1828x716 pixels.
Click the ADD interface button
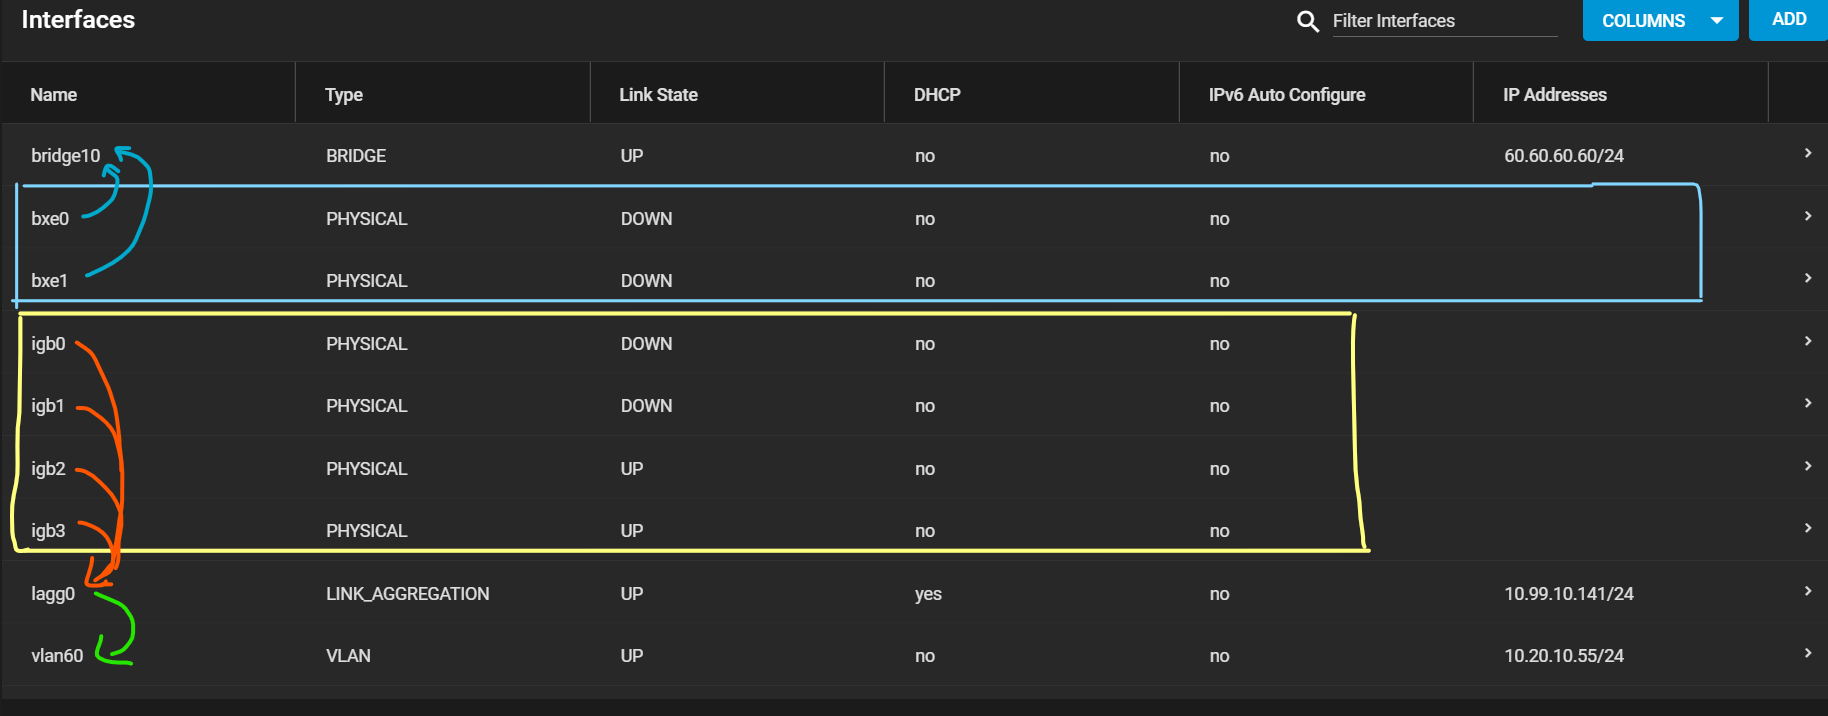(1788, 20)
